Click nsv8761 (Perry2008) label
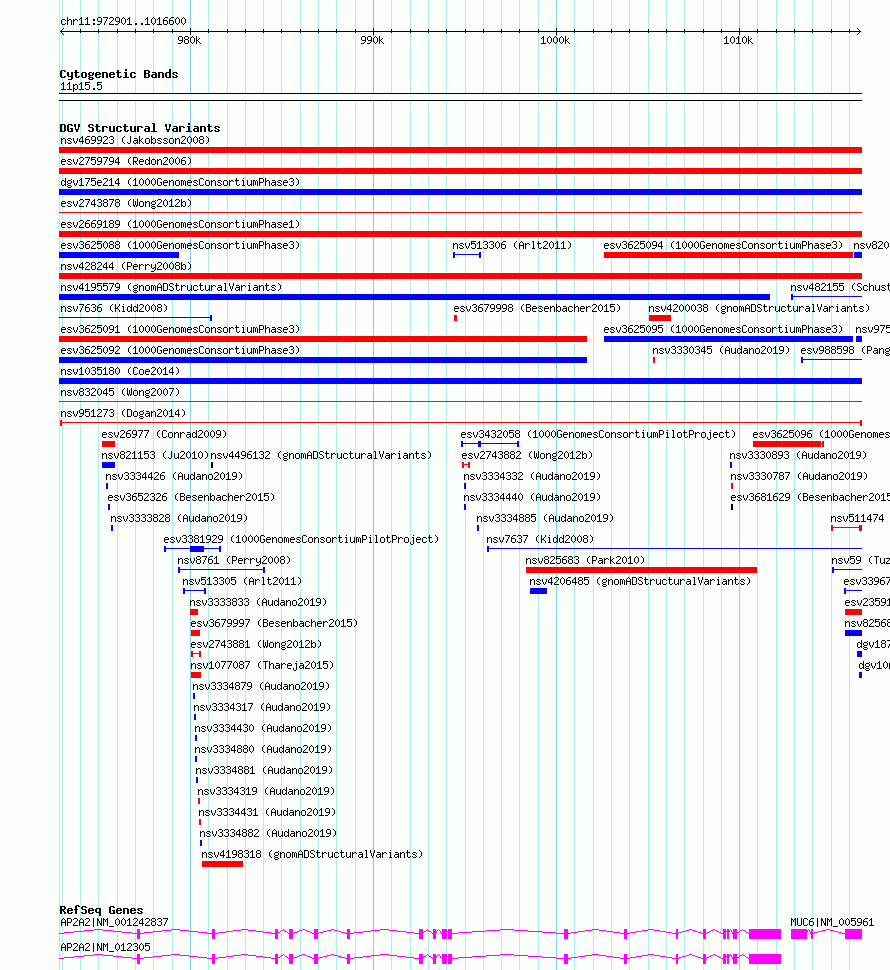The height and width of the screenshot is (970, 890). tap(234, 561)
